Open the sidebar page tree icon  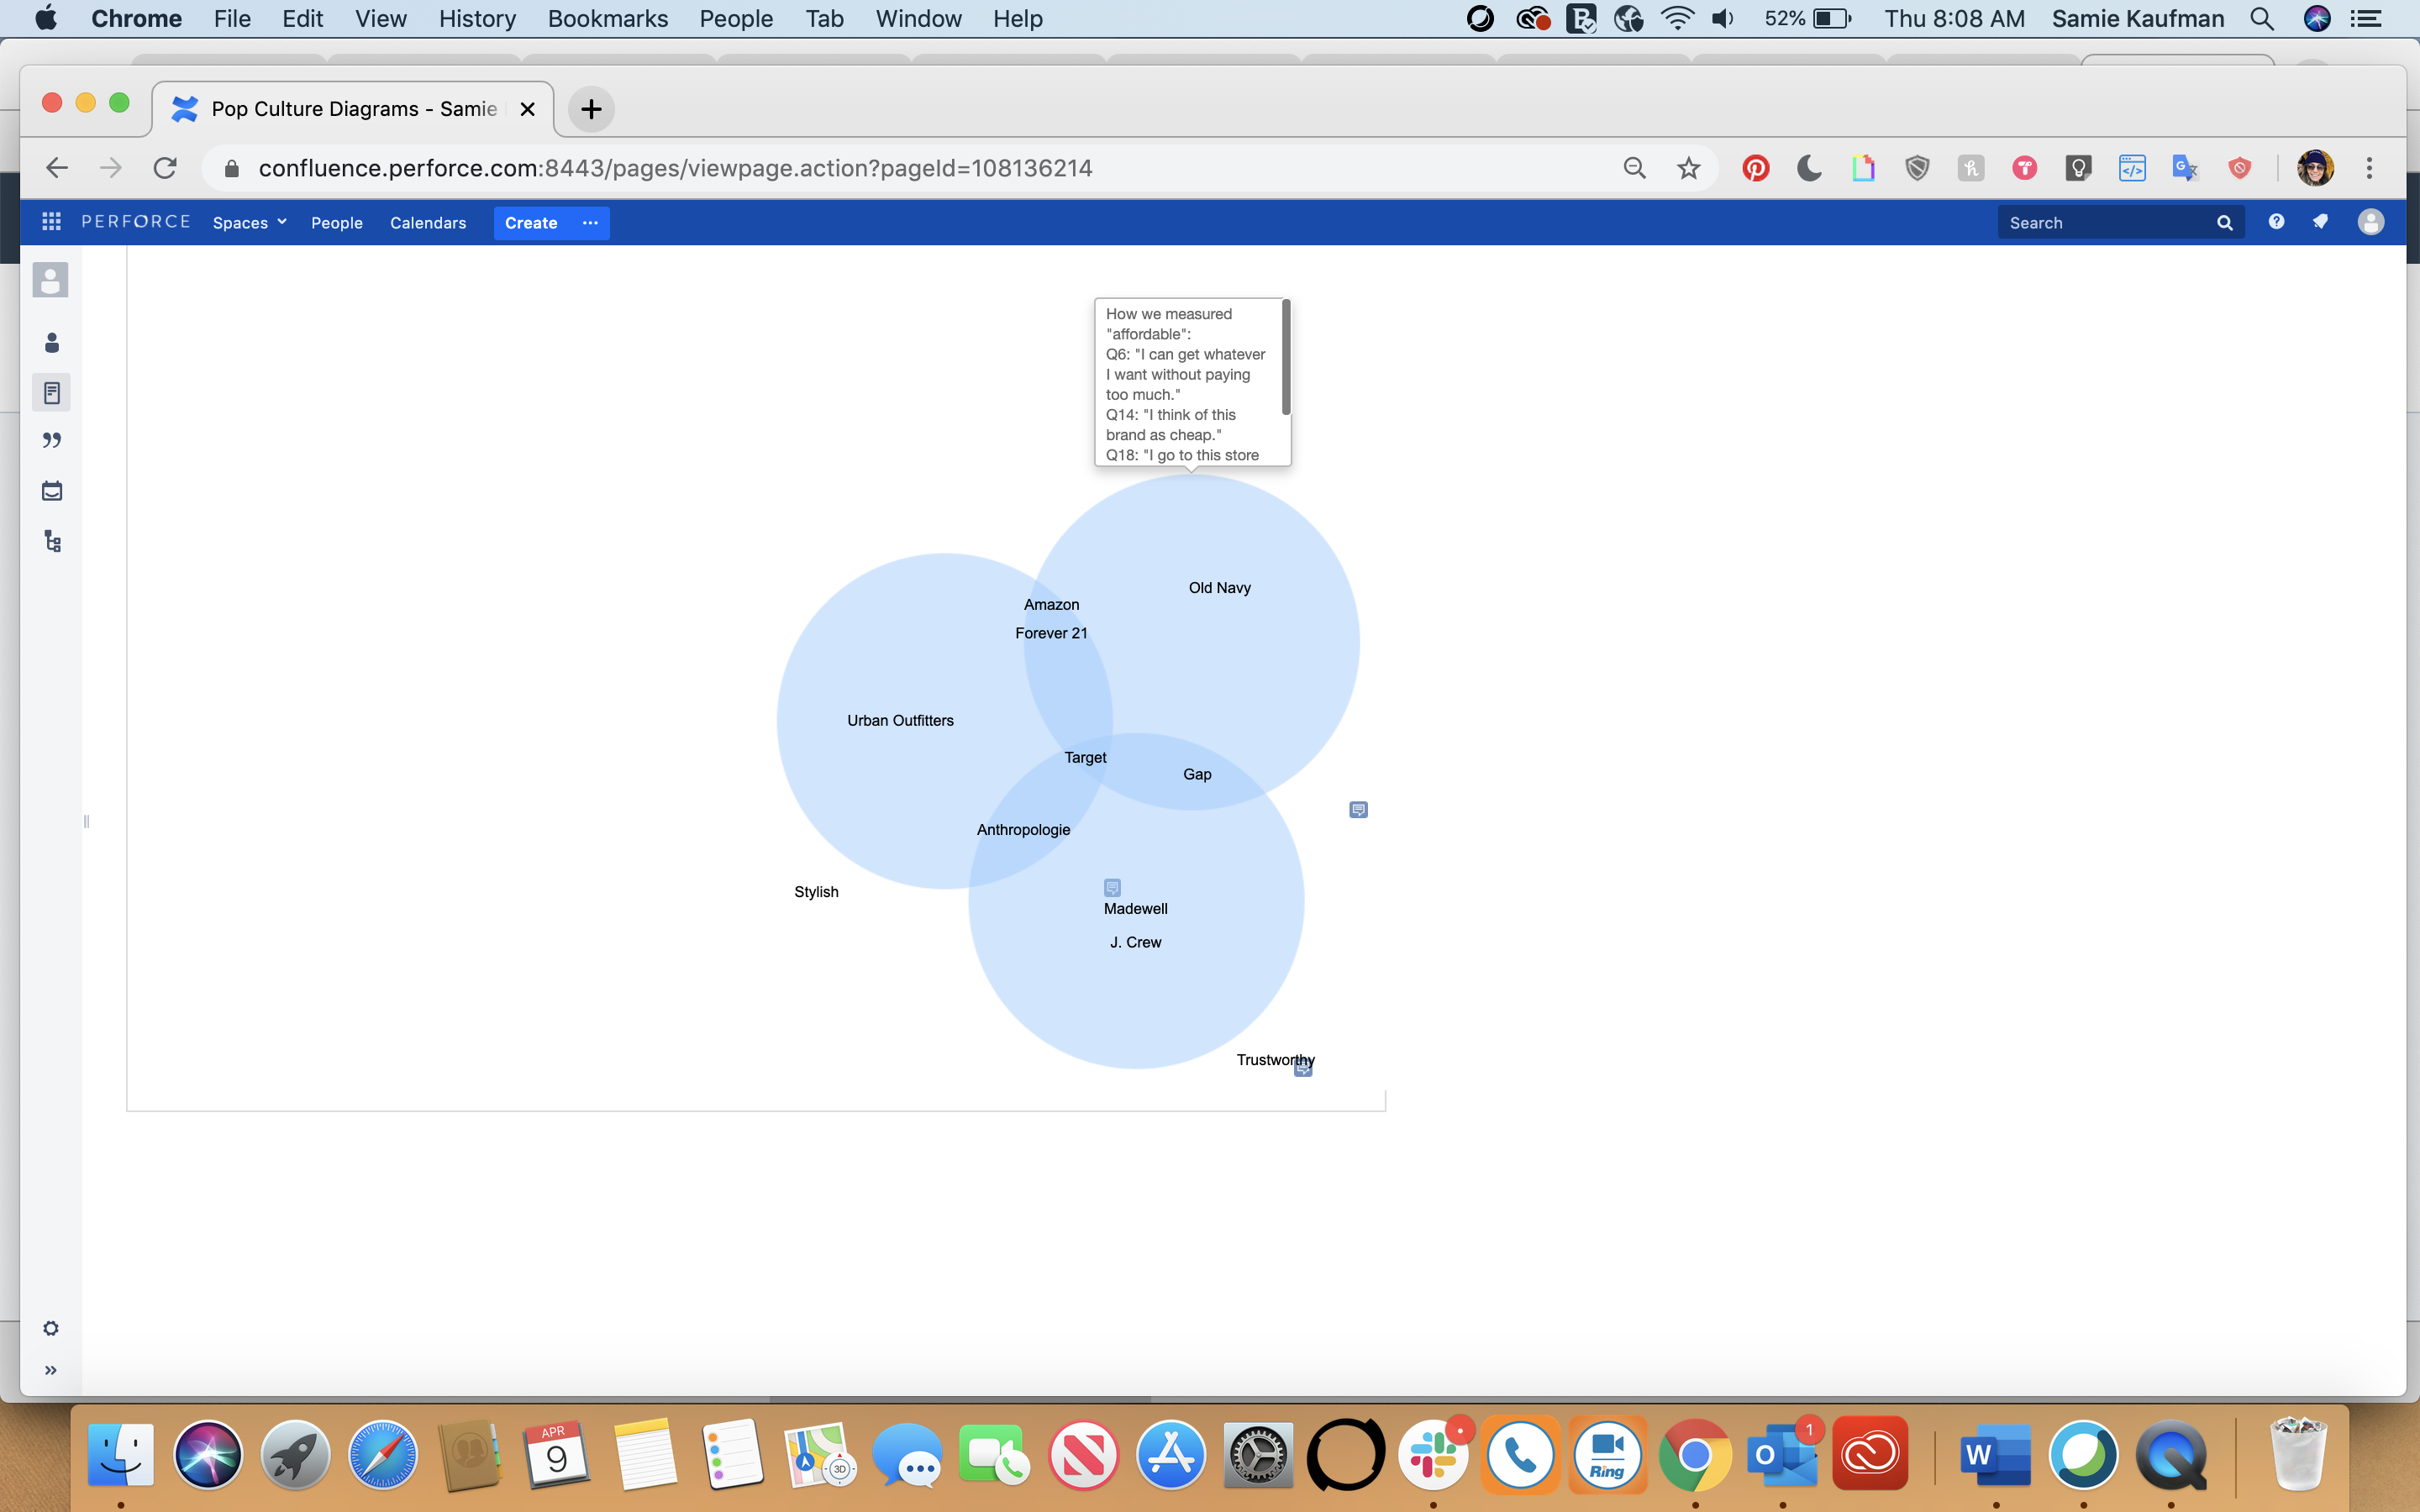pos(53,541)
